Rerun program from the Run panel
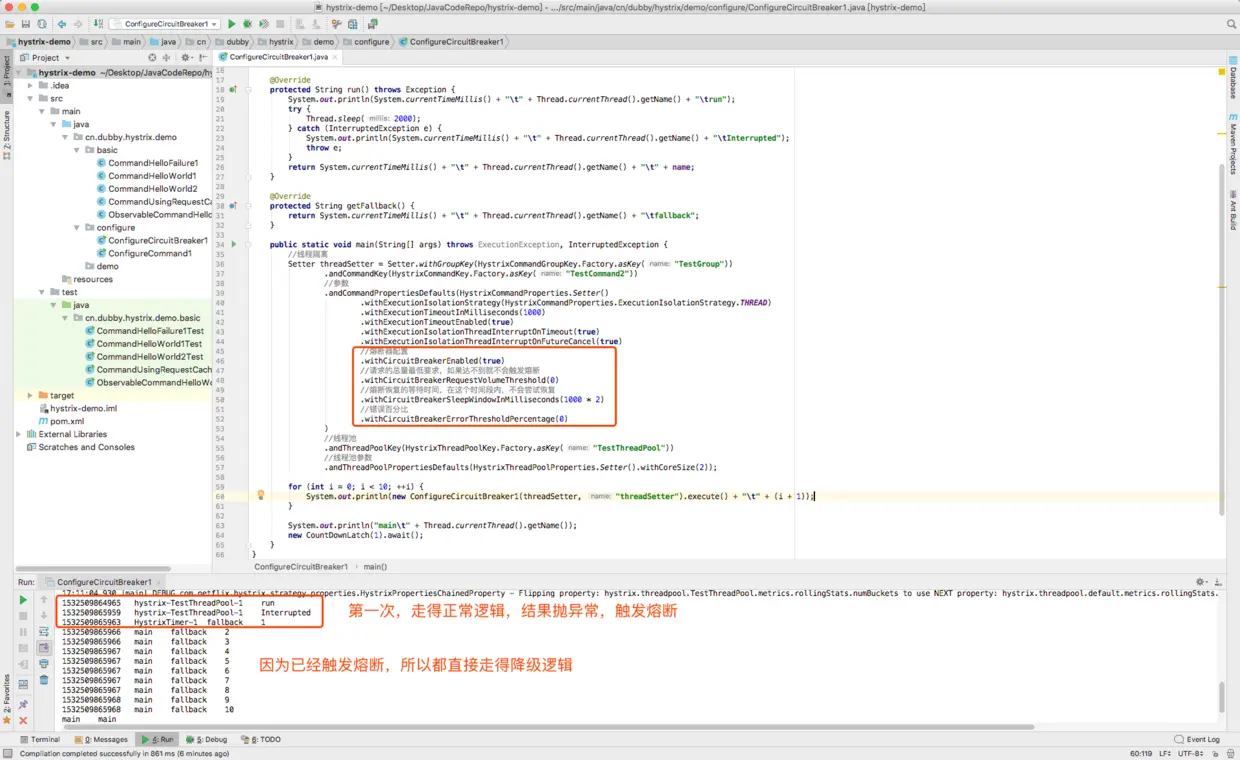The height and width of the screenshot is (760, 1240). pyautogui.click(x=23, y=600)
